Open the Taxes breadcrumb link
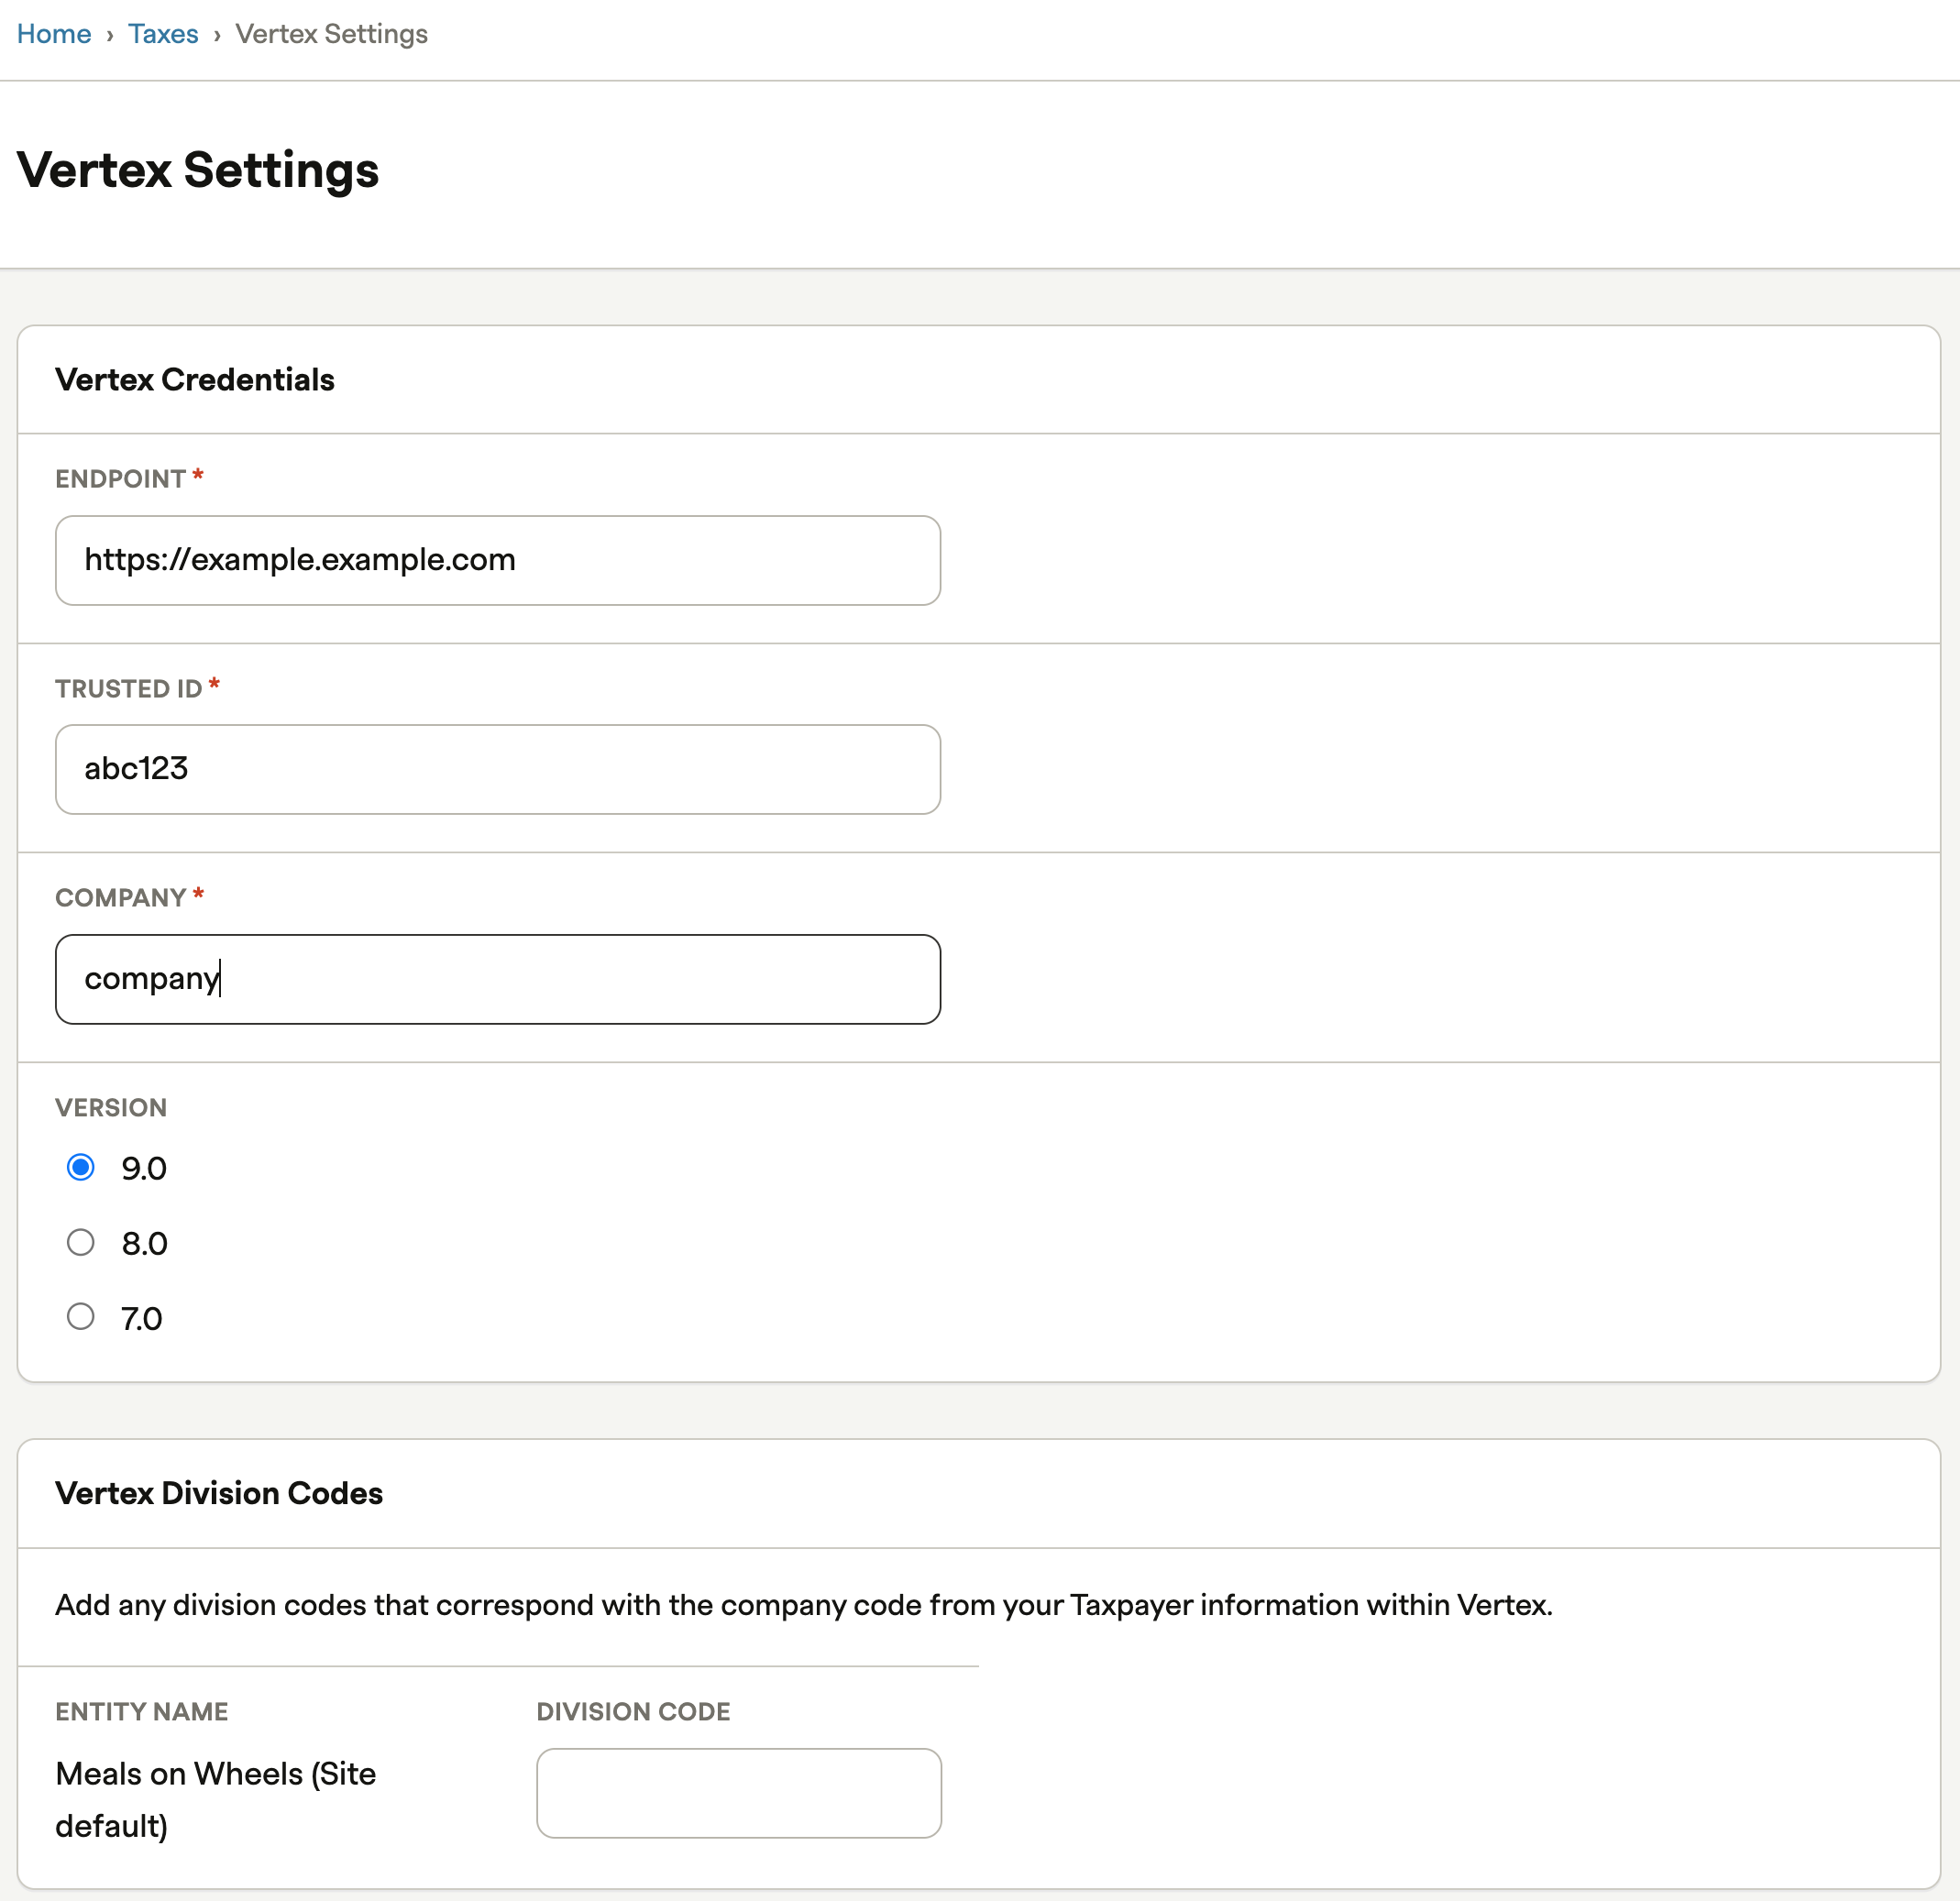 163,34
